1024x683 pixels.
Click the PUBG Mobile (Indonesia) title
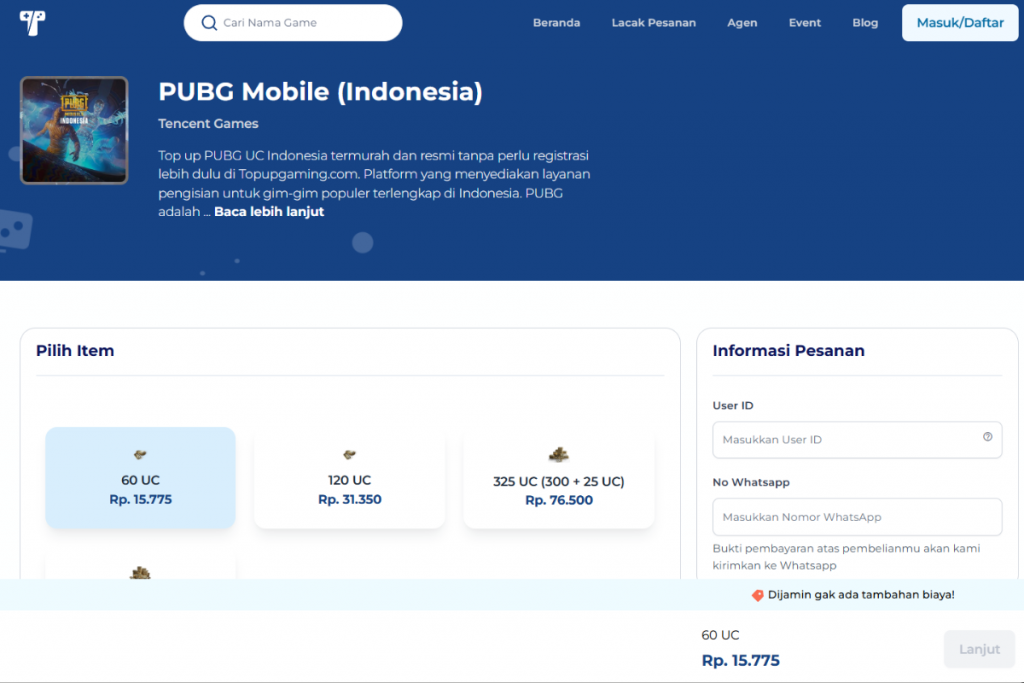click(320, 91)
